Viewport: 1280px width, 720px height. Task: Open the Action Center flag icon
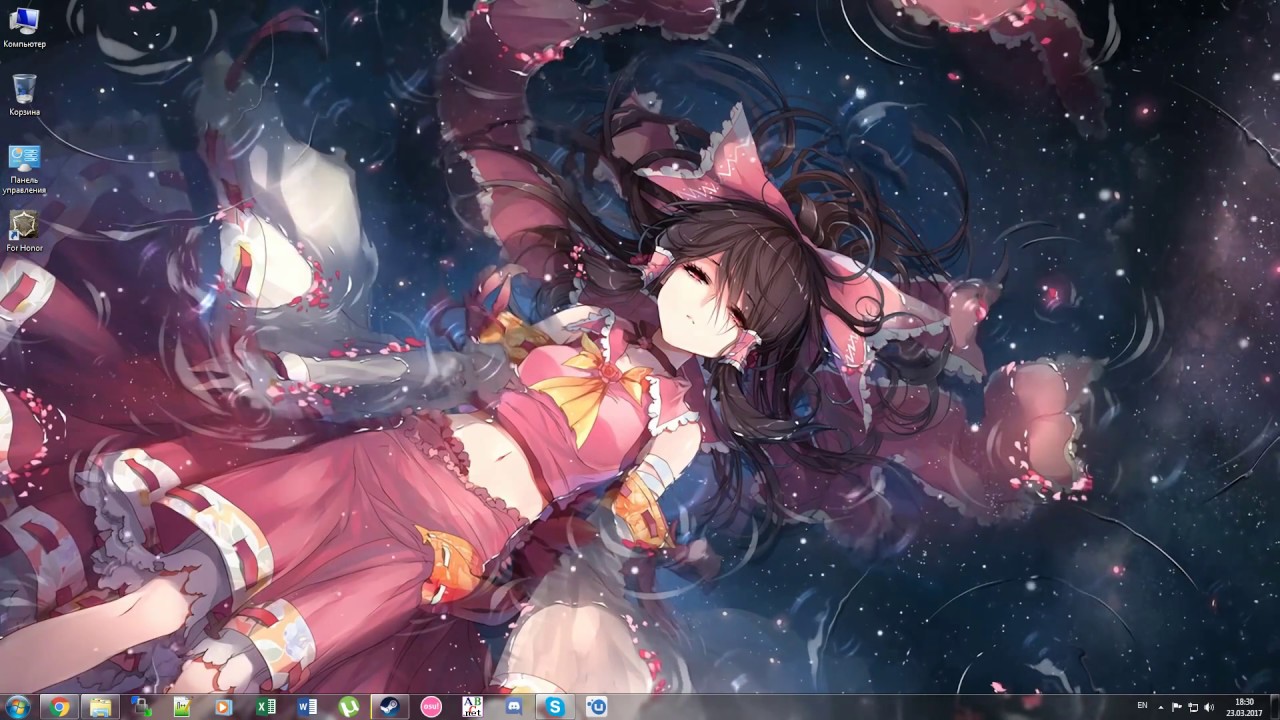click(1177, 707)
